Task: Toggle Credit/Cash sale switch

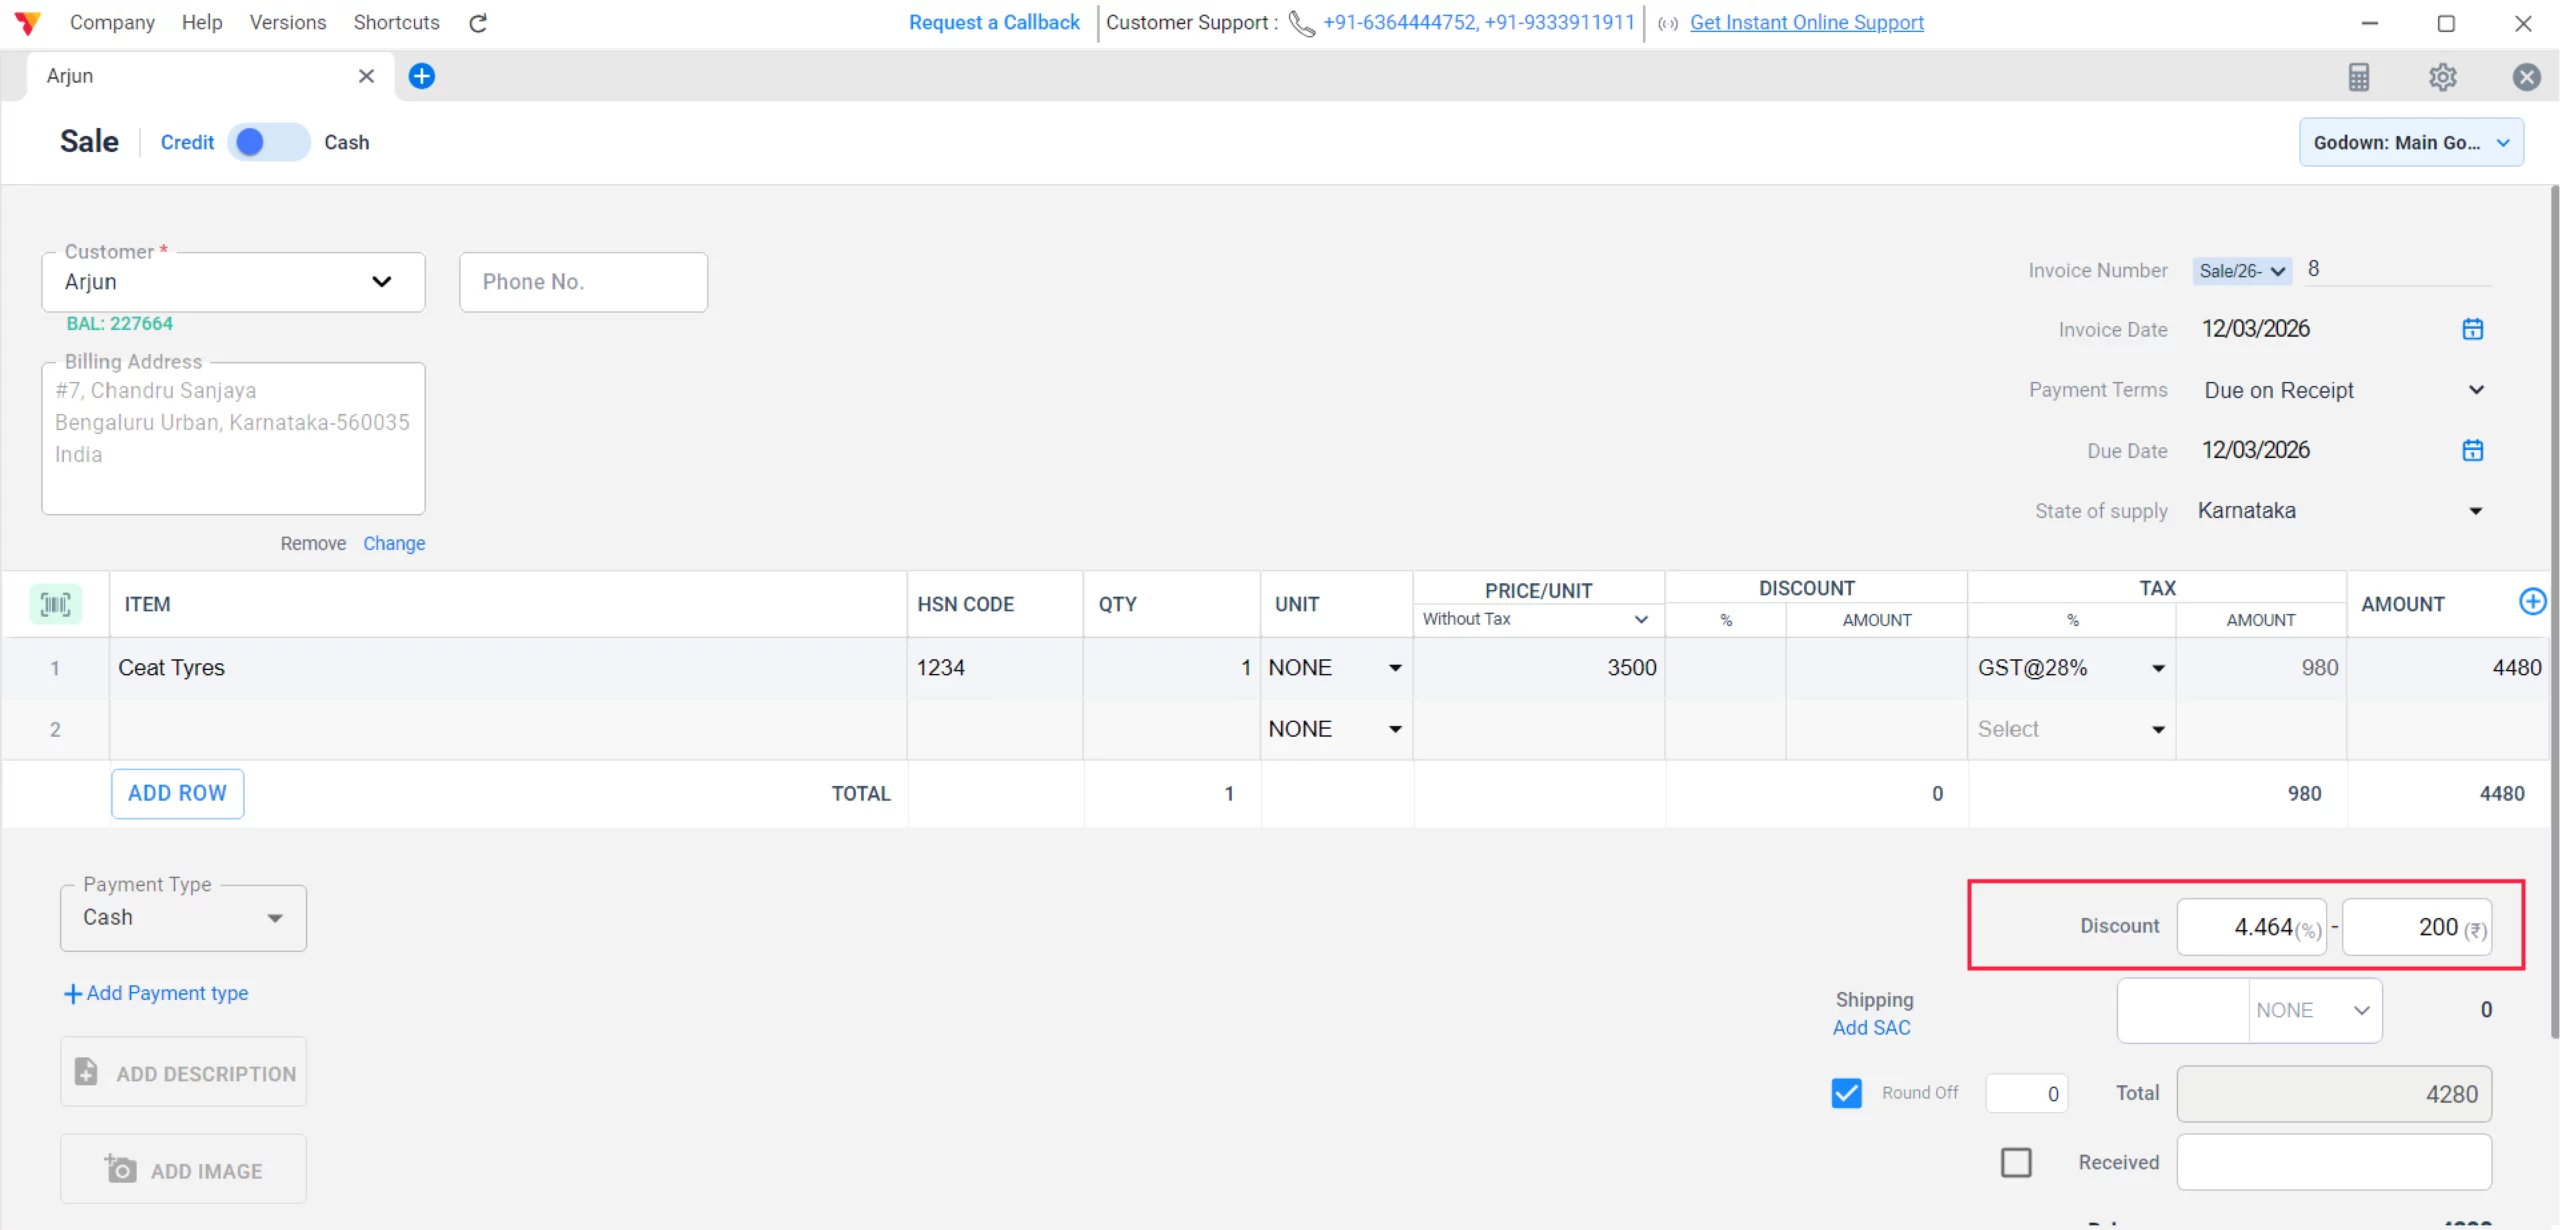Action: [x=268, y=142]
